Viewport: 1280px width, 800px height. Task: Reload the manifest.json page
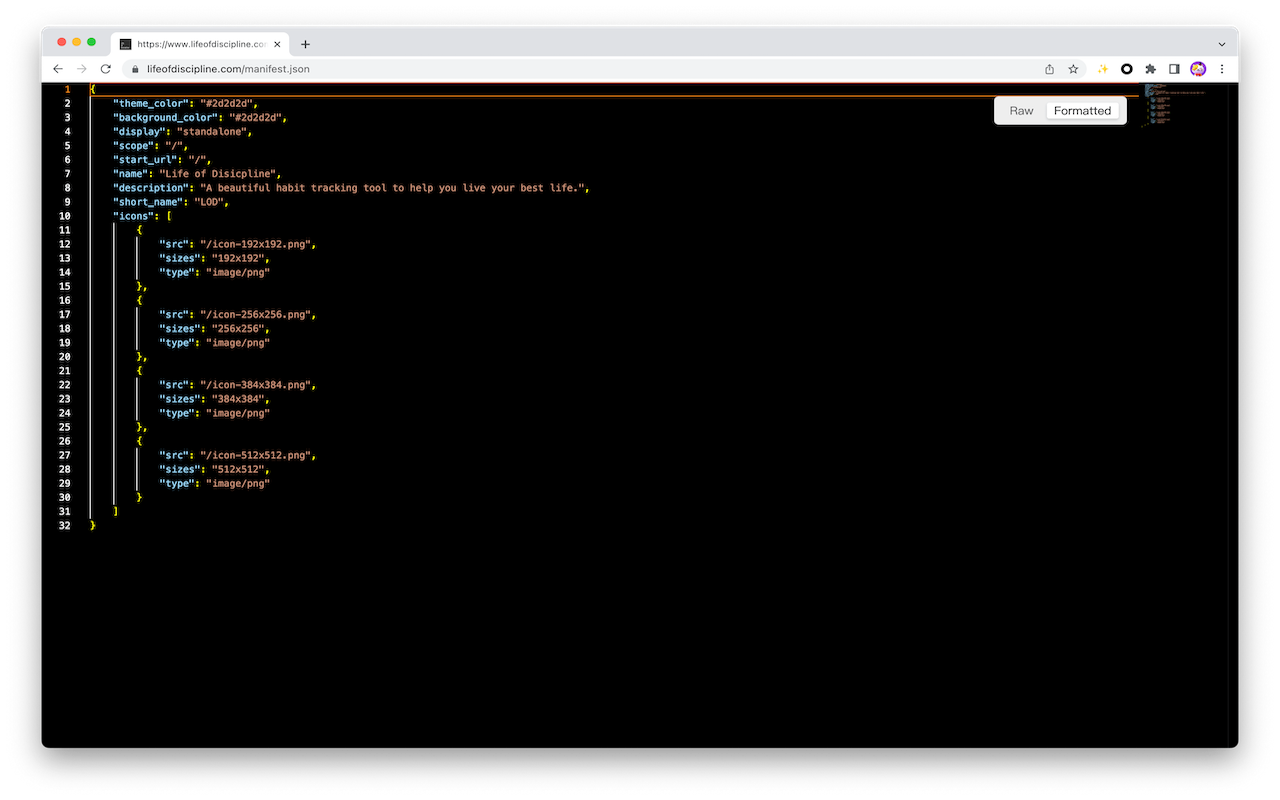(x=106, y=69)
